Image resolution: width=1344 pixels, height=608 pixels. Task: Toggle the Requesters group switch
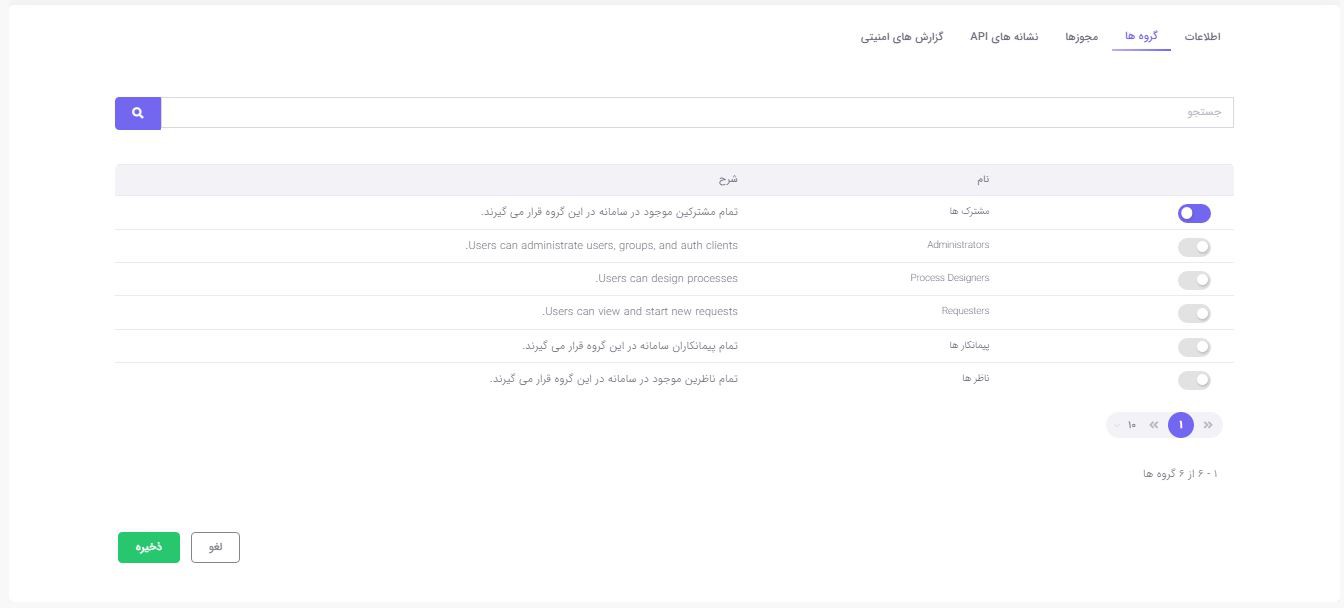point(1194,313)
